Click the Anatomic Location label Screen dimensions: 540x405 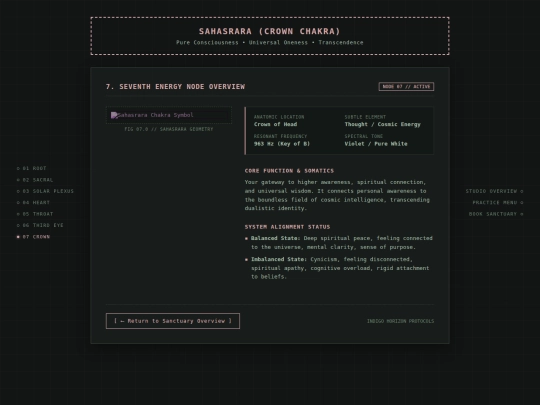[x=279, y=117]
